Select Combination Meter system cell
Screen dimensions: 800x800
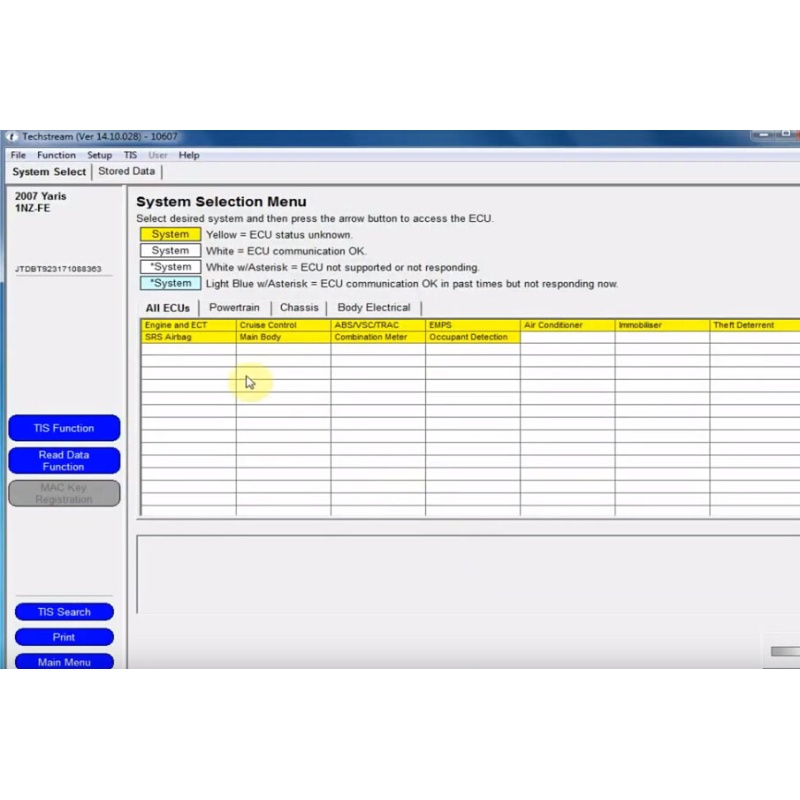(378, 337)
